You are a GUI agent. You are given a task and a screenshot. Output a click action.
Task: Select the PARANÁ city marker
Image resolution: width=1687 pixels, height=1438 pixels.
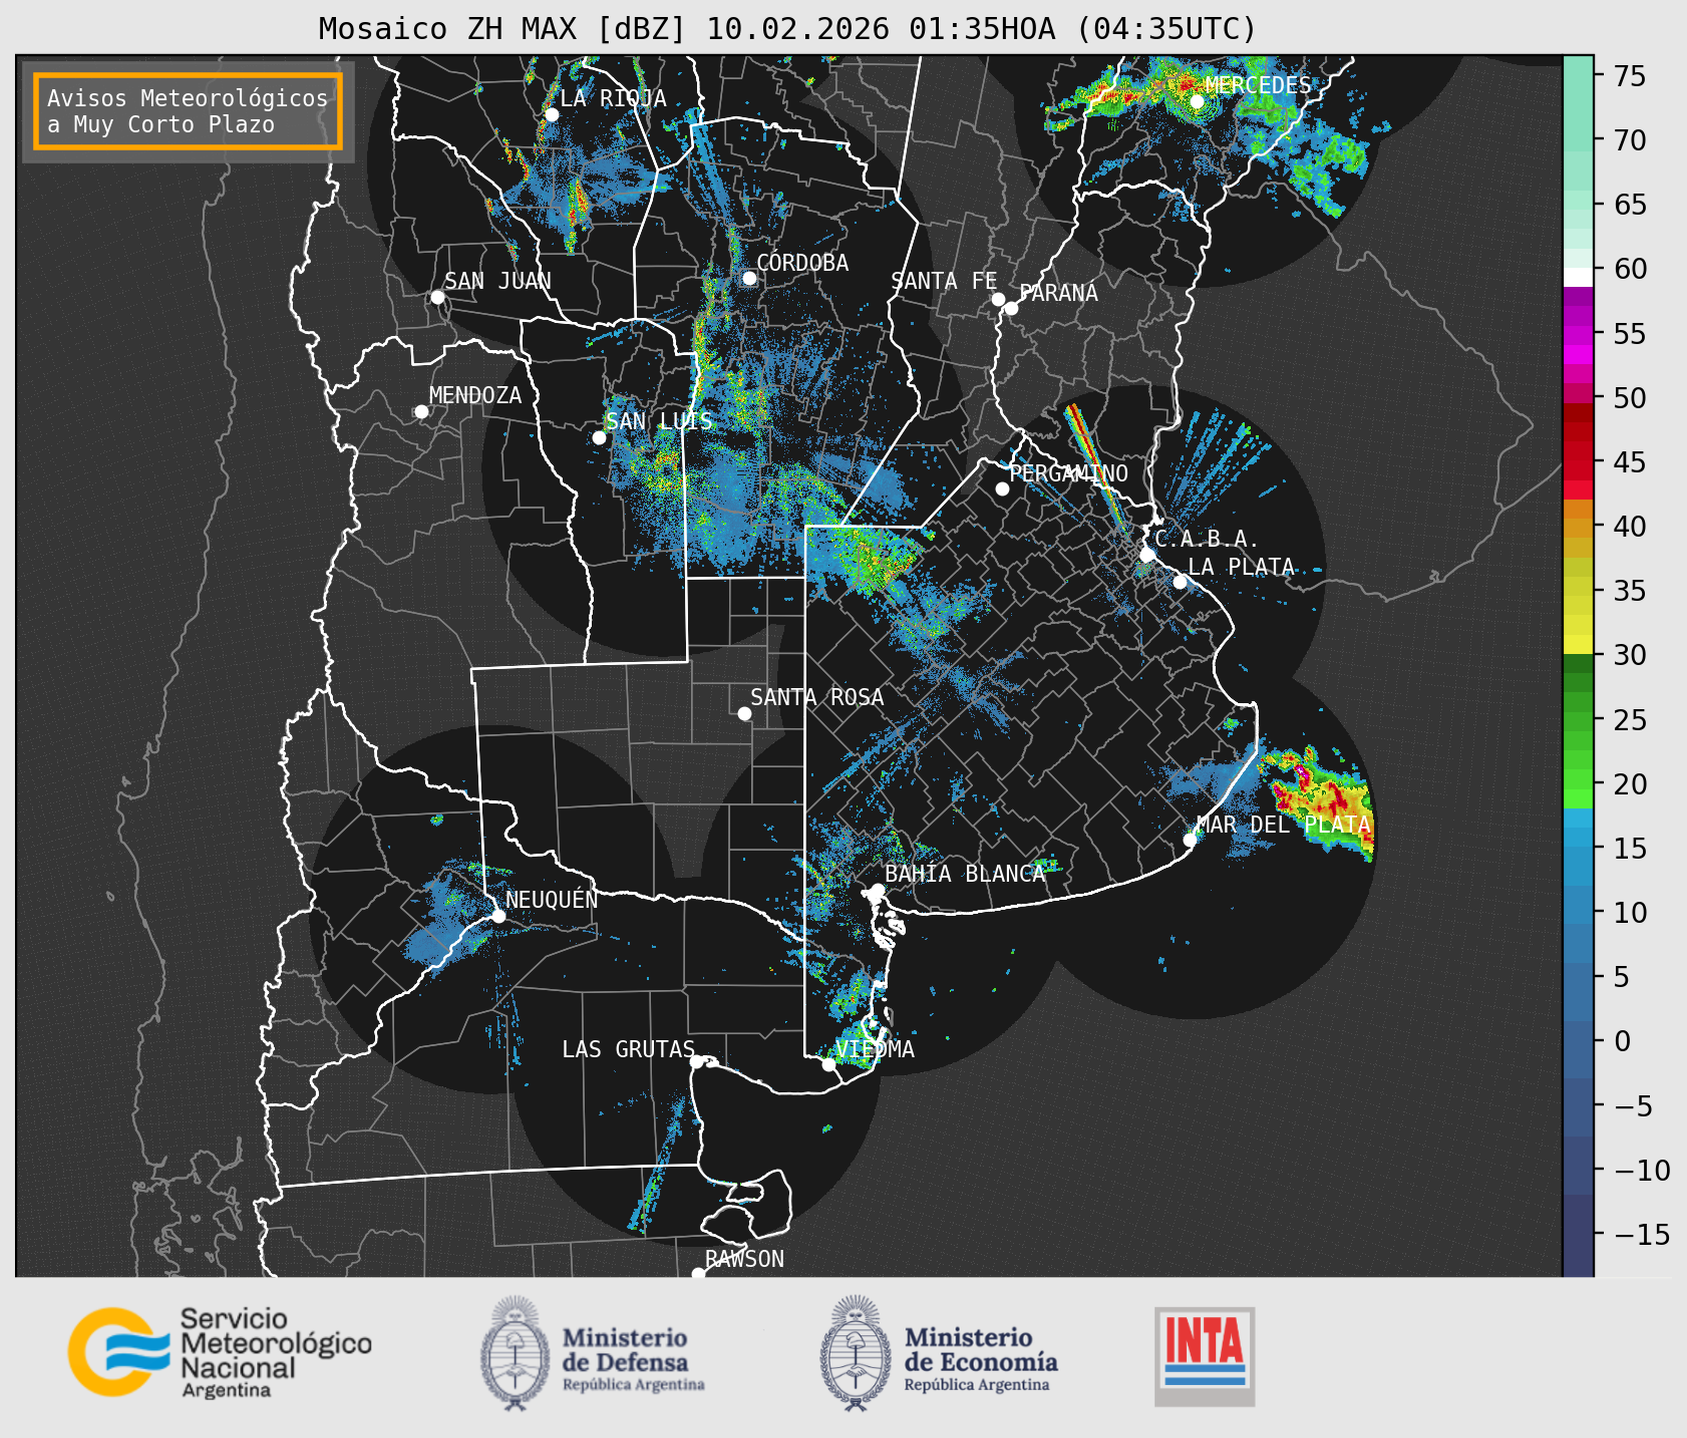(x=1011, y=308)
